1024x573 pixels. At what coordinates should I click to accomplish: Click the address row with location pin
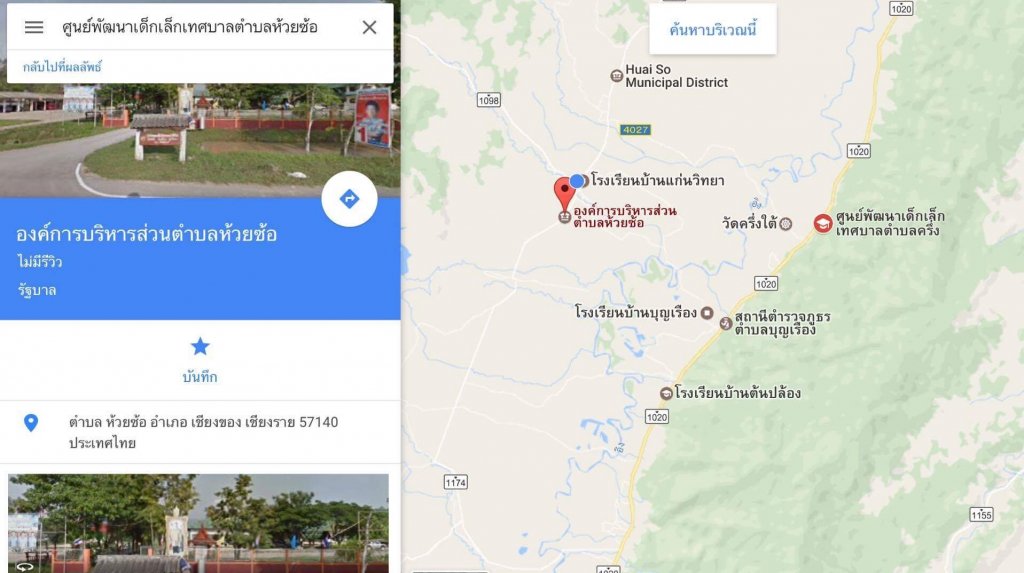(200, 432)
